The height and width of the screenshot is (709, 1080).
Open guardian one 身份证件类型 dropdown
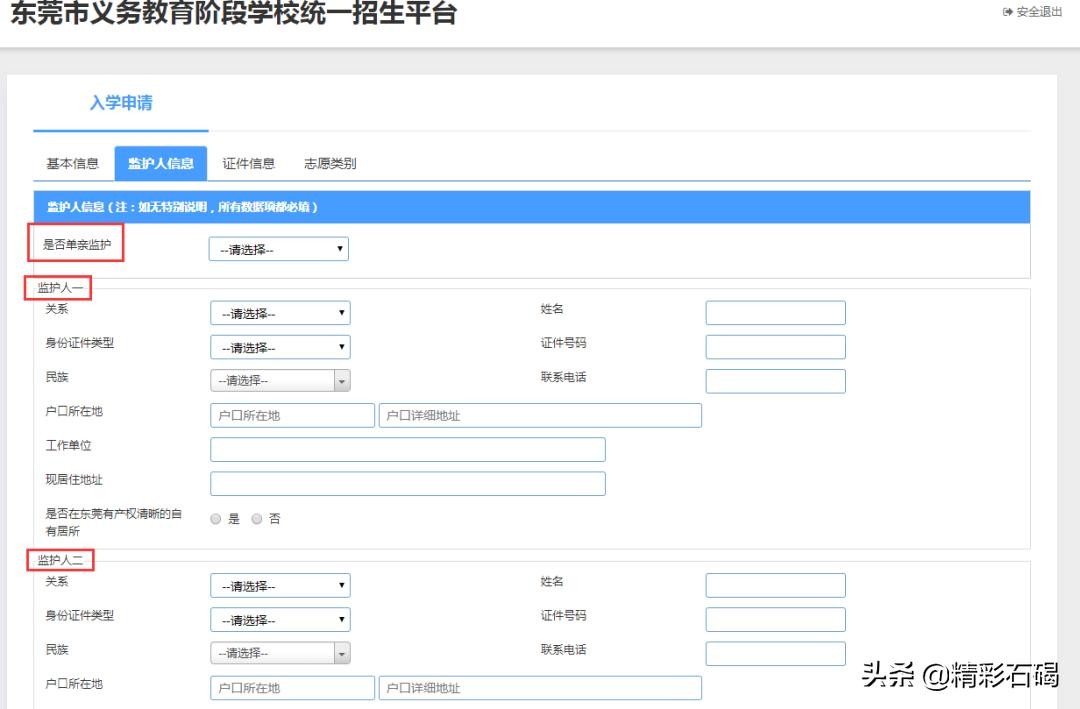280,347
